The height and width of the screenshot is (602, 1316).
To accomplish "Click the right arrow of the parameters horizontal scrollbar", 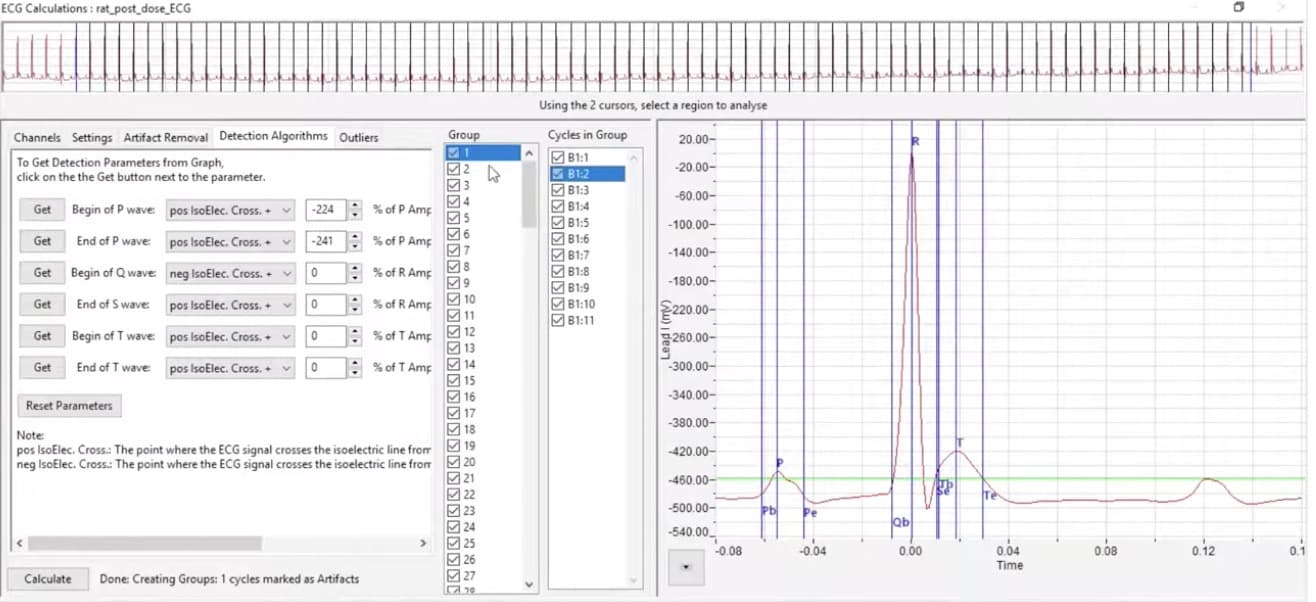I will 423,543.
